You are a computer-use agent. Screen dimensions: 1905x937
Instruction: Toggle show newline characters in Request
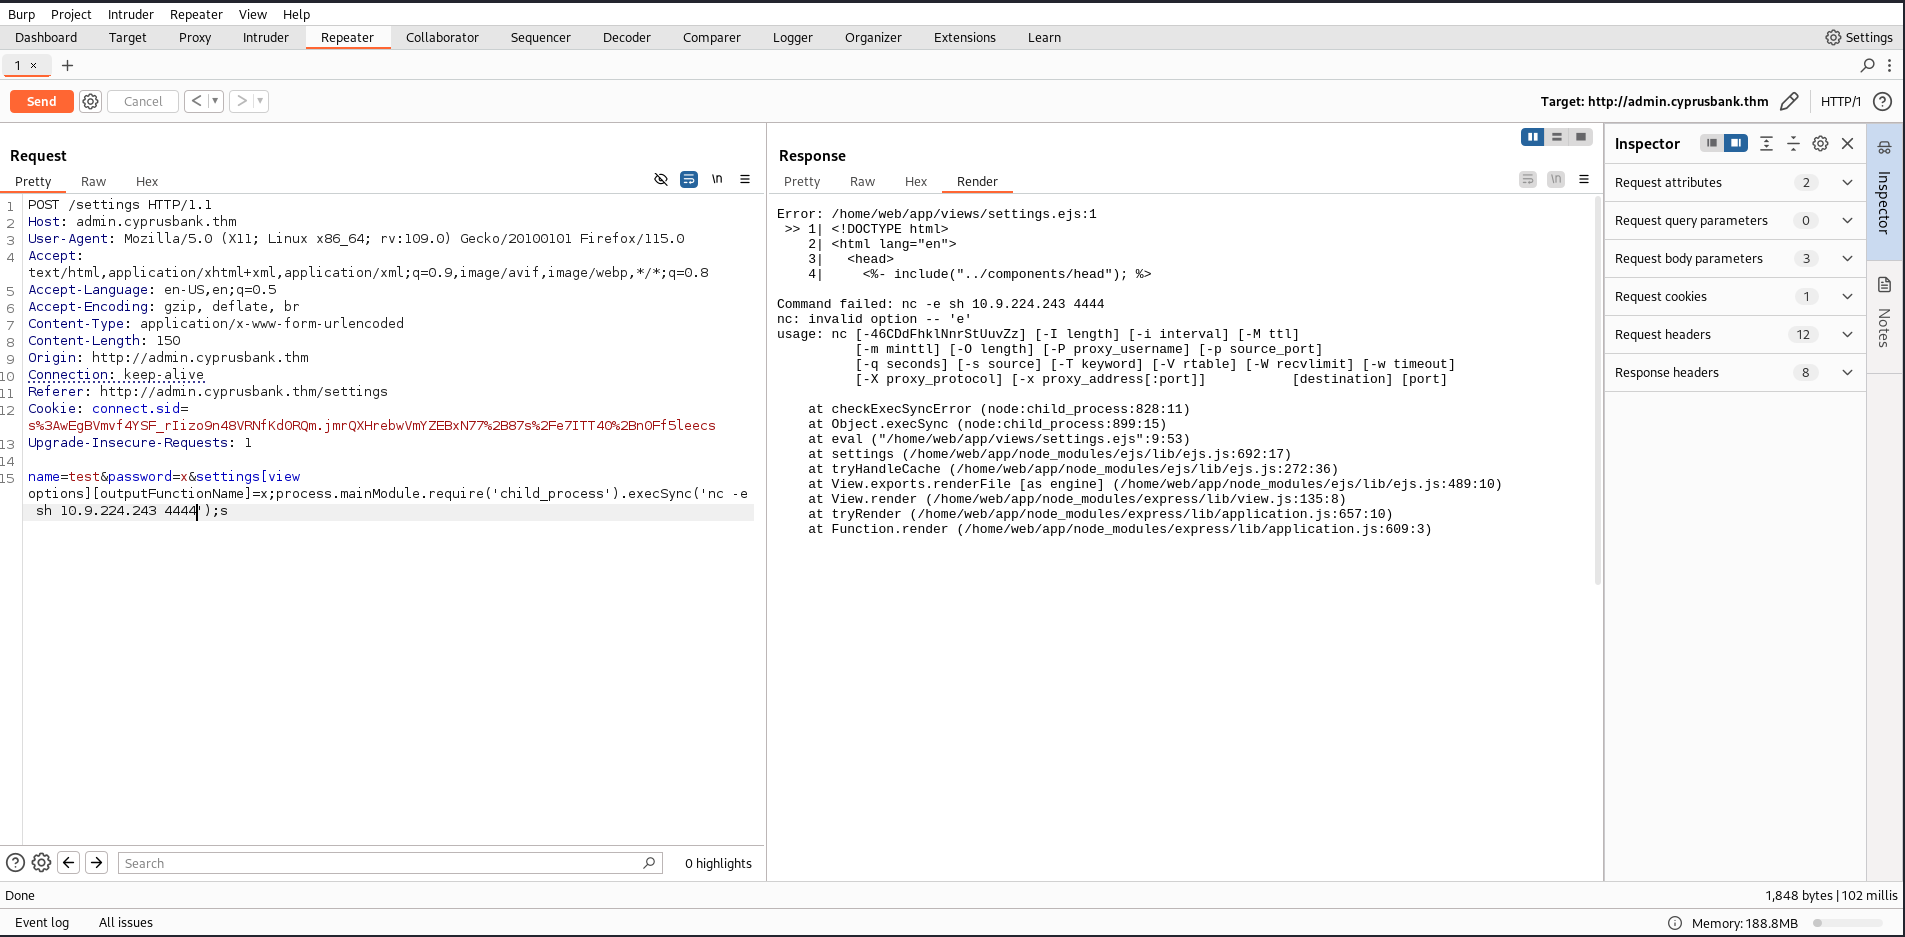pos(717,179)
